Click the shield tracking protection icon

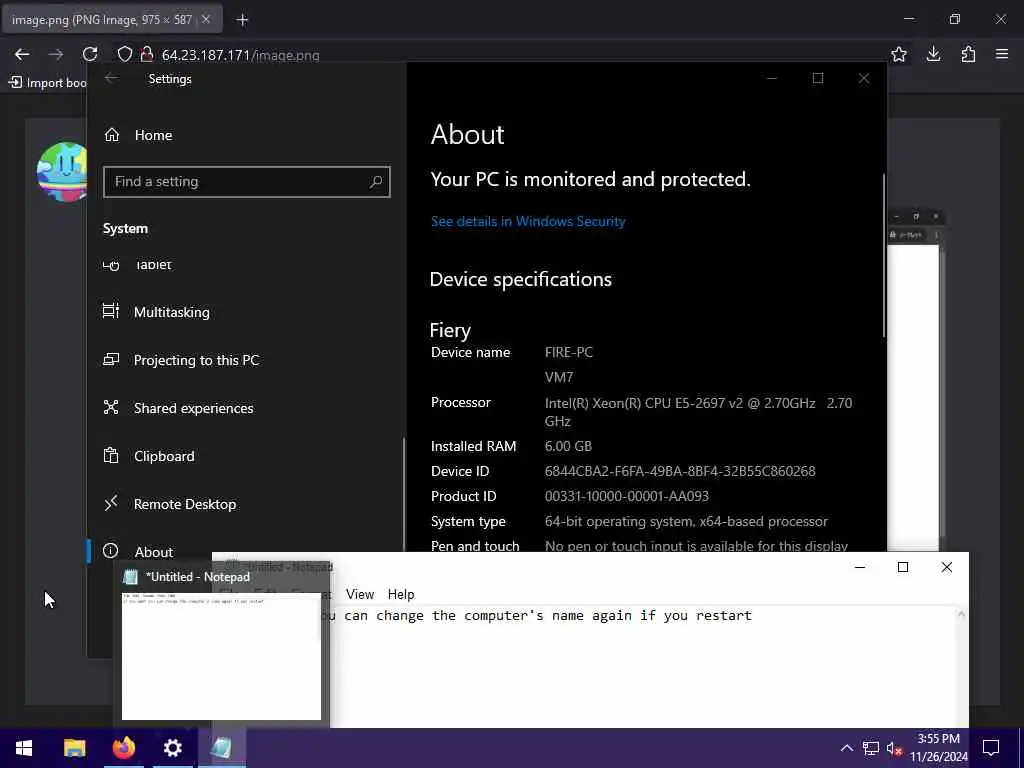click(125, 55)
